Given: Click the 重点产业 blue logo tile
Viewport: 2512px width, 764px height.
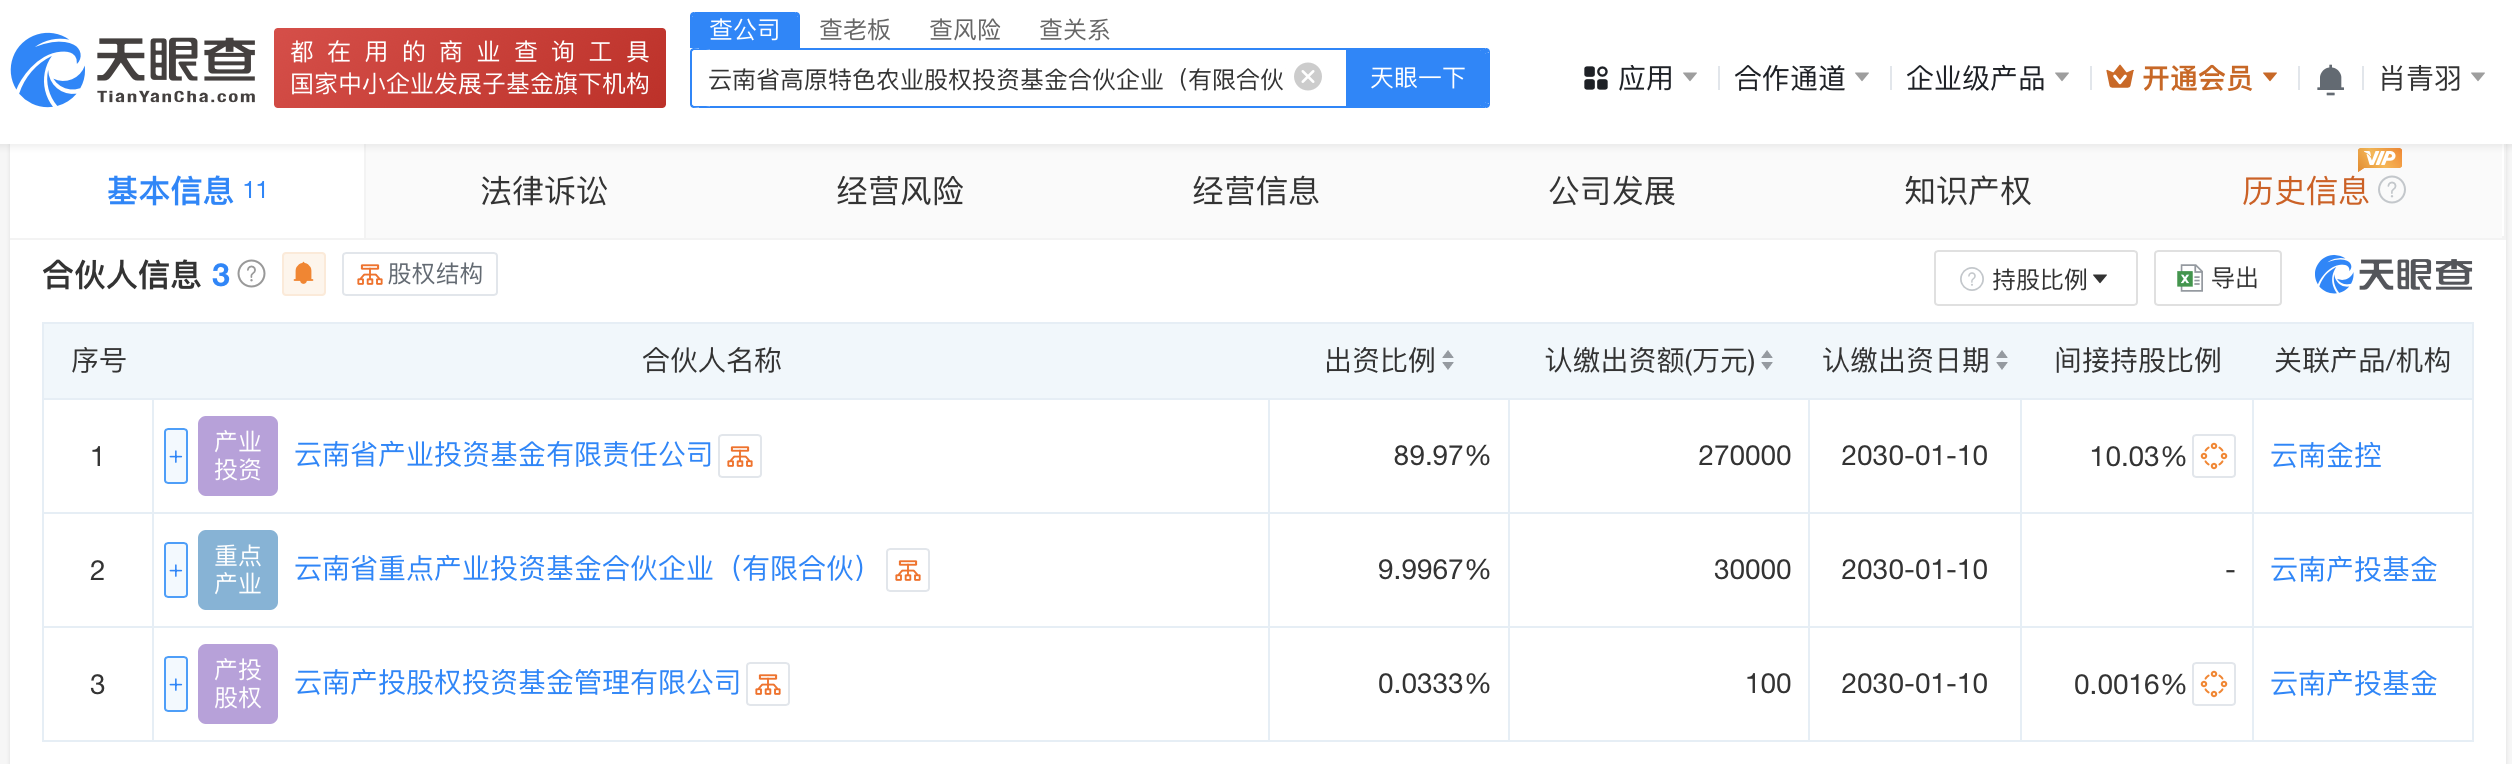Looking at the screenshot, I should 238,570.
